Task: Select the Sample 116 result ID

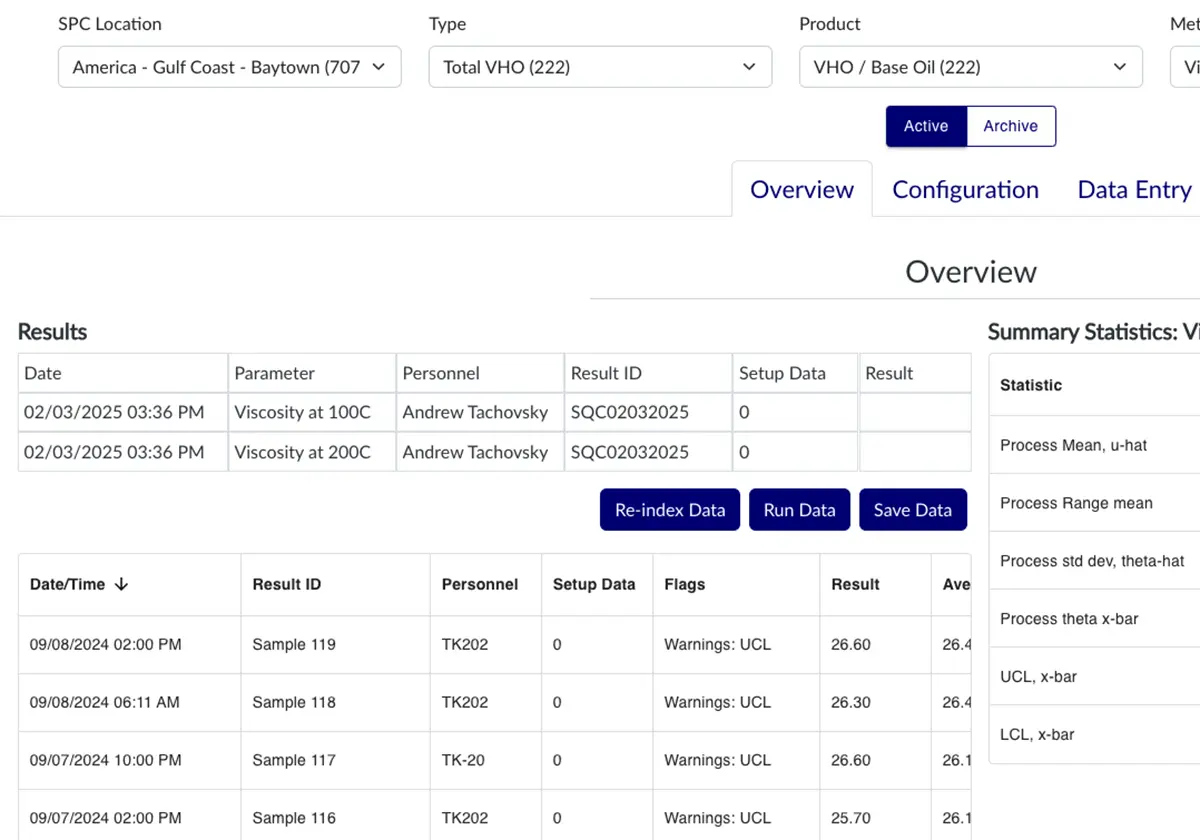Action: 294,819
